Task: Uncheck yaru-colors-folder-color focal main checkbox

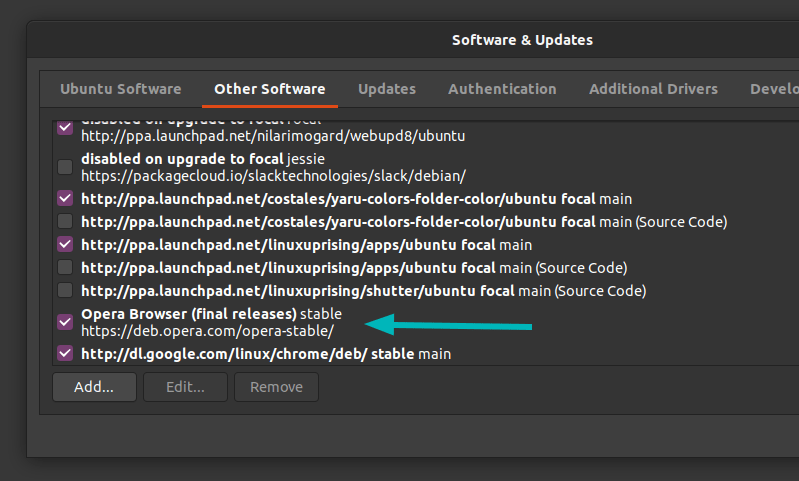Action: click(65, 198)
